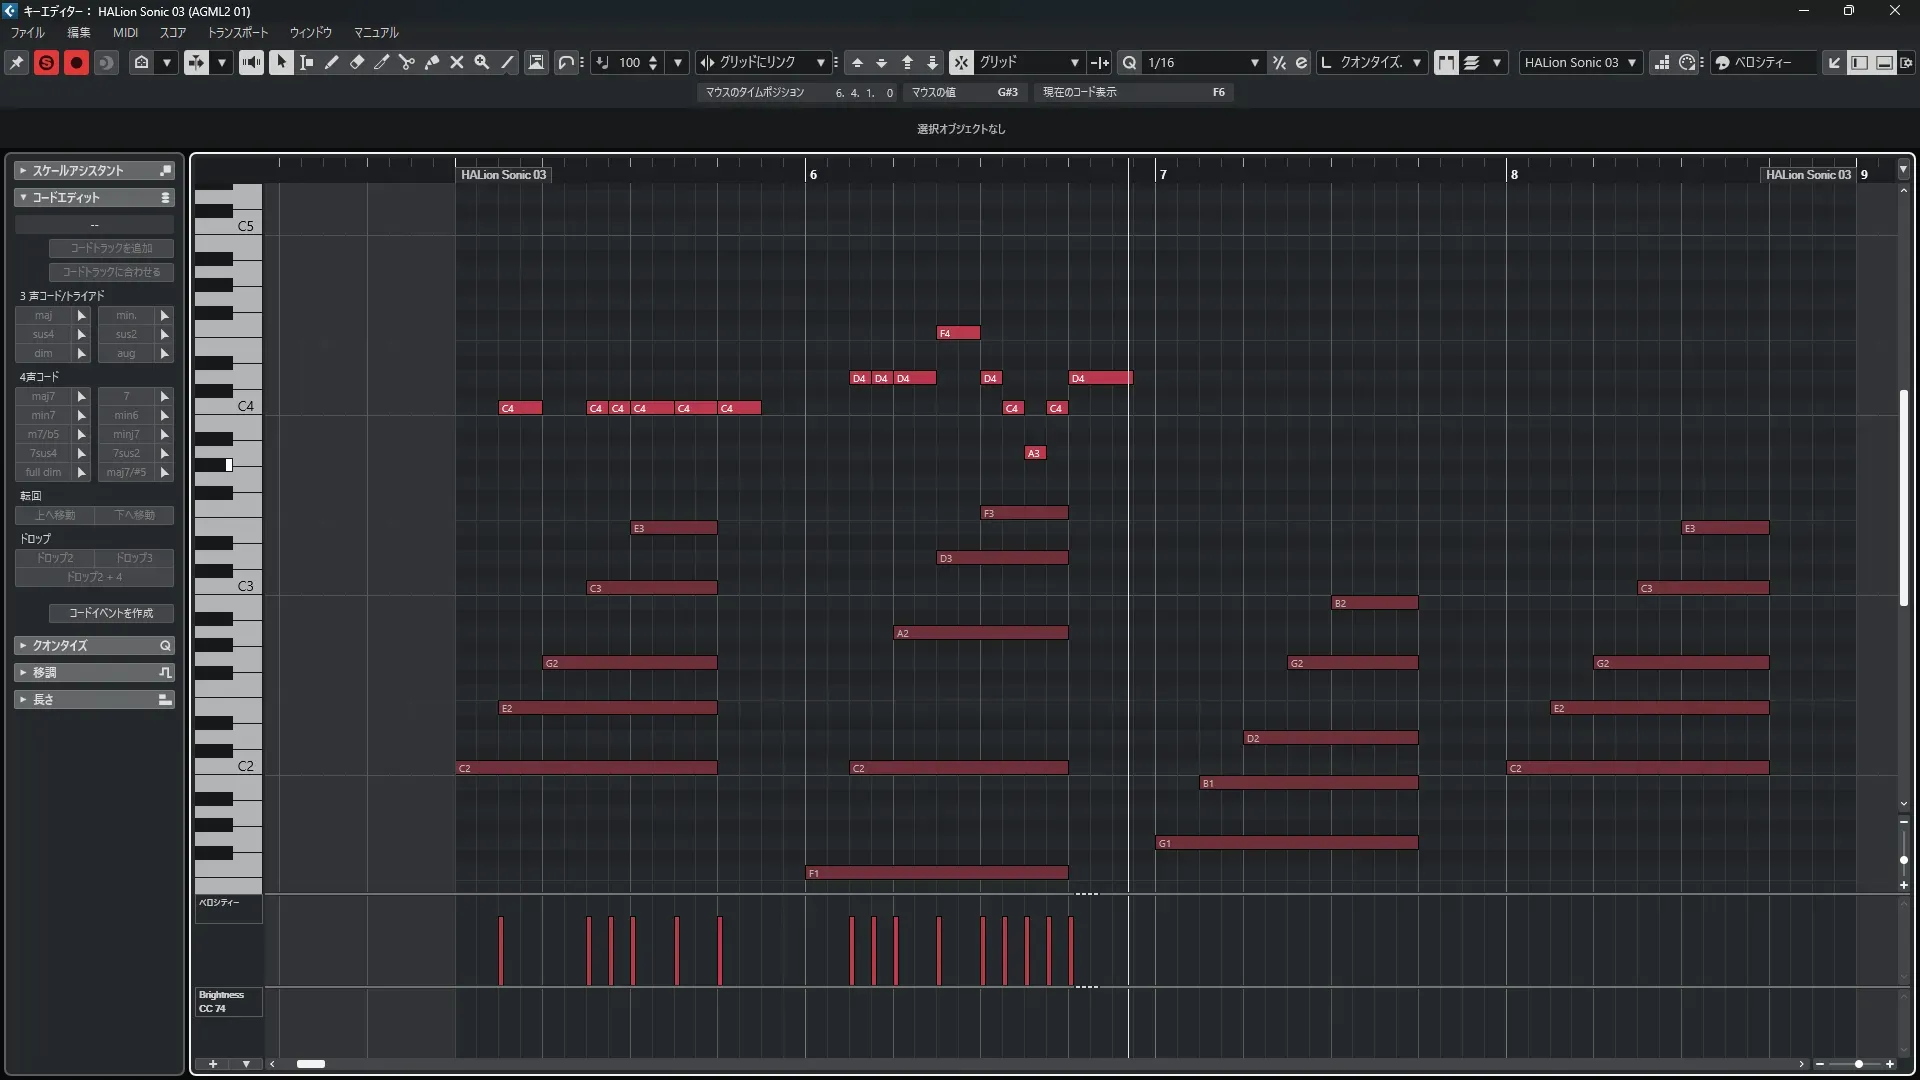Select the Erase tool
Screen dimensions: 1920x1080
pyautogui.click(x=357, y=62)
